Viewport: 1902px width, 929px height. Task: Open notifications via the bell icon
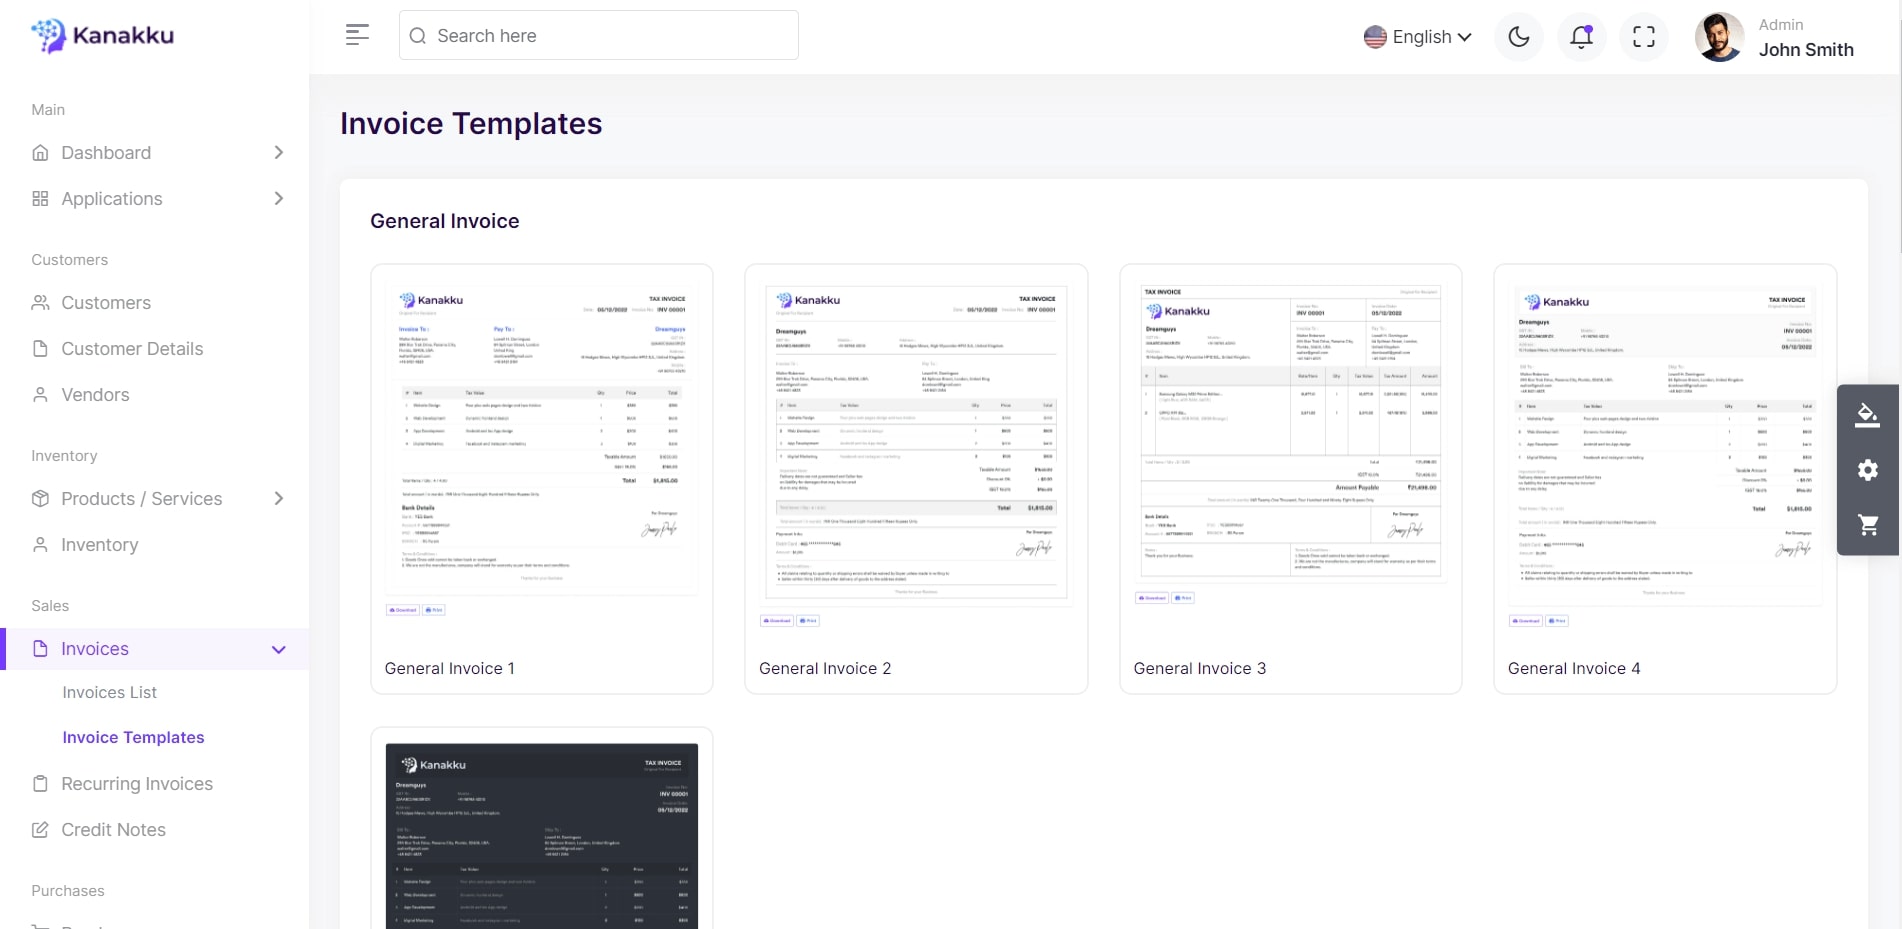(1581, 36)
